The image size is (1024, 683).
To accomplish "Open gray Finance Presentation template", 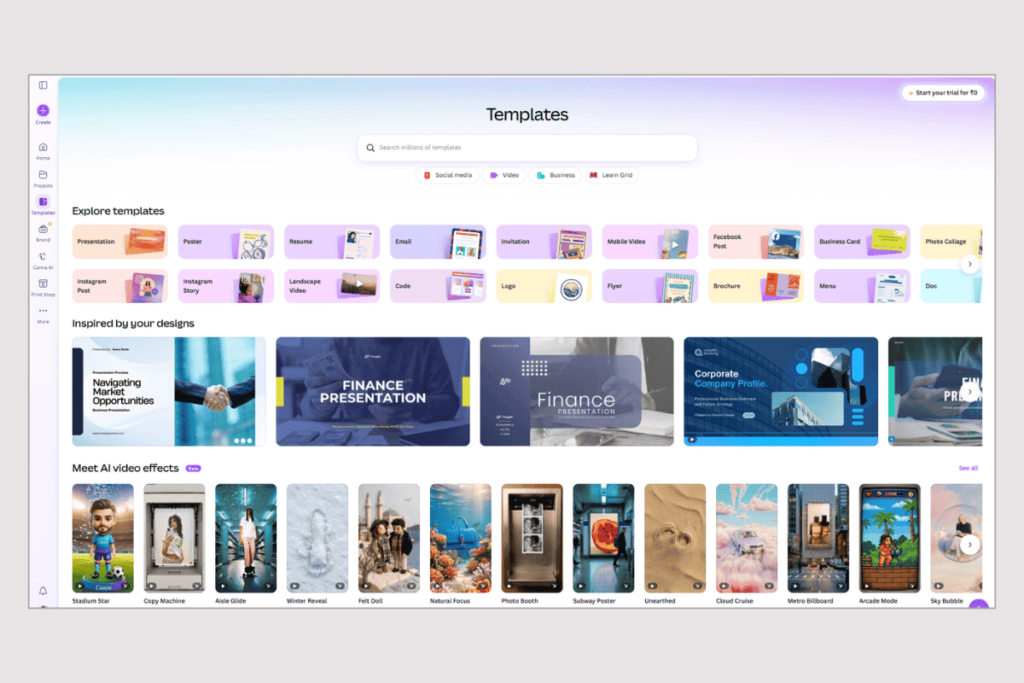I will tap(577, 391).
